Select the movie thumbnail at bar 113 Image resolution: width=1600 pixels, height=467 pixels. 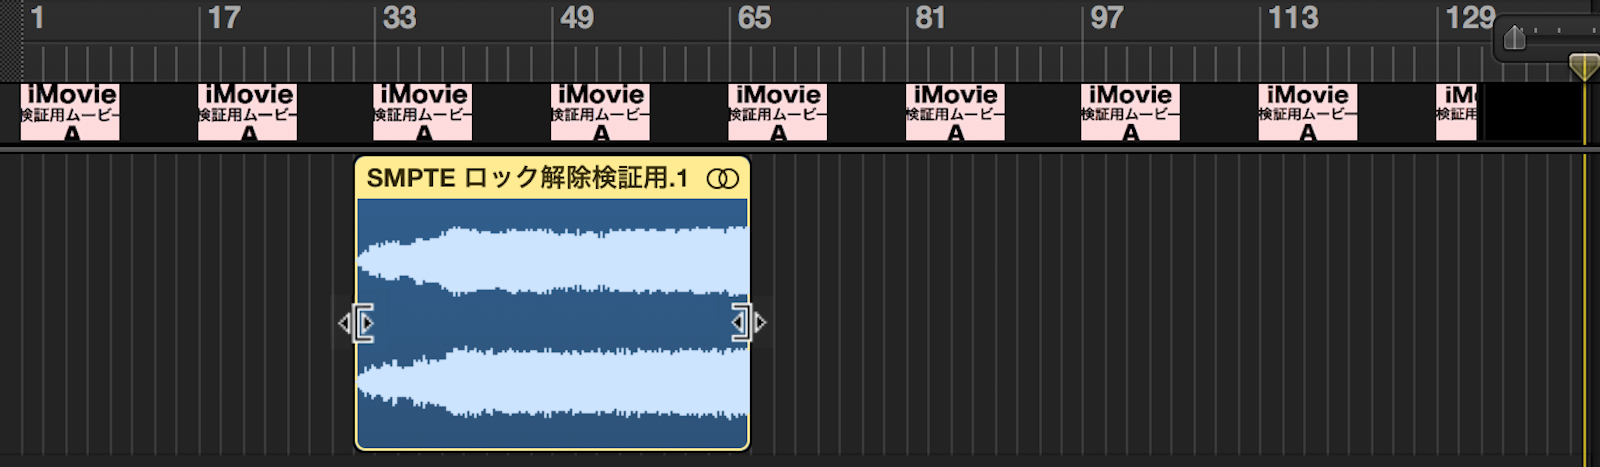coord(1307,111)
